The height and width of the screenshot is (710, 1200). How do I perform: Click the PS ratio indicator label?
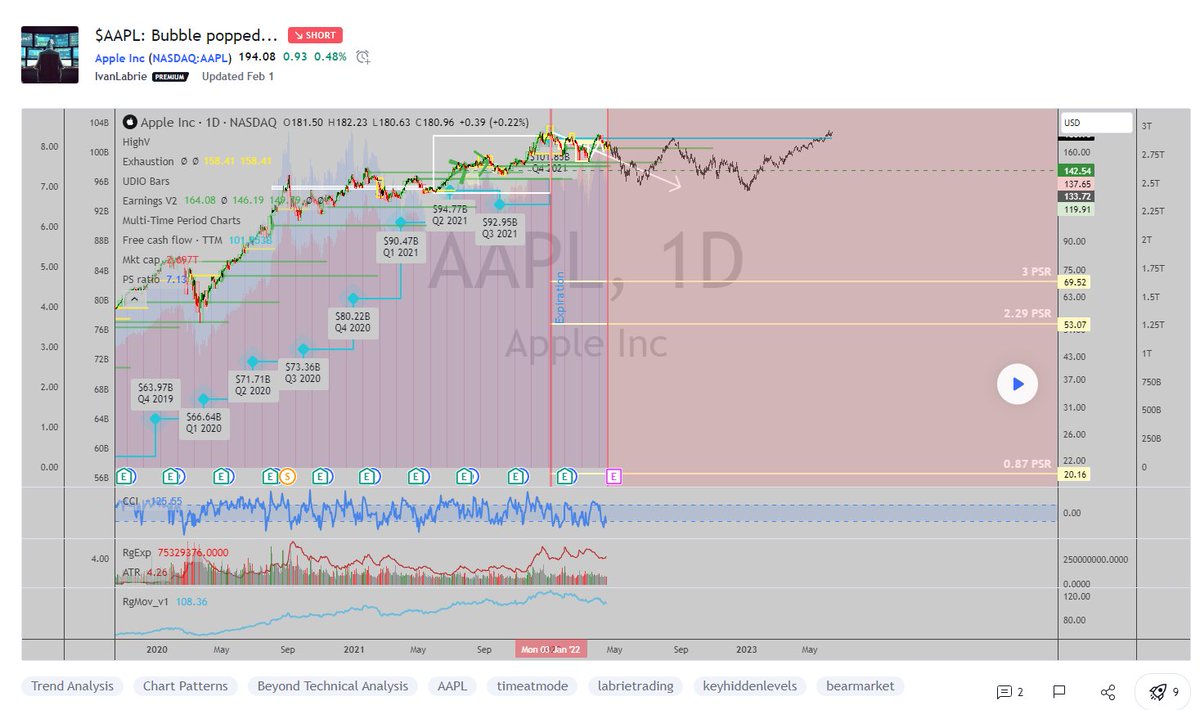141,279
